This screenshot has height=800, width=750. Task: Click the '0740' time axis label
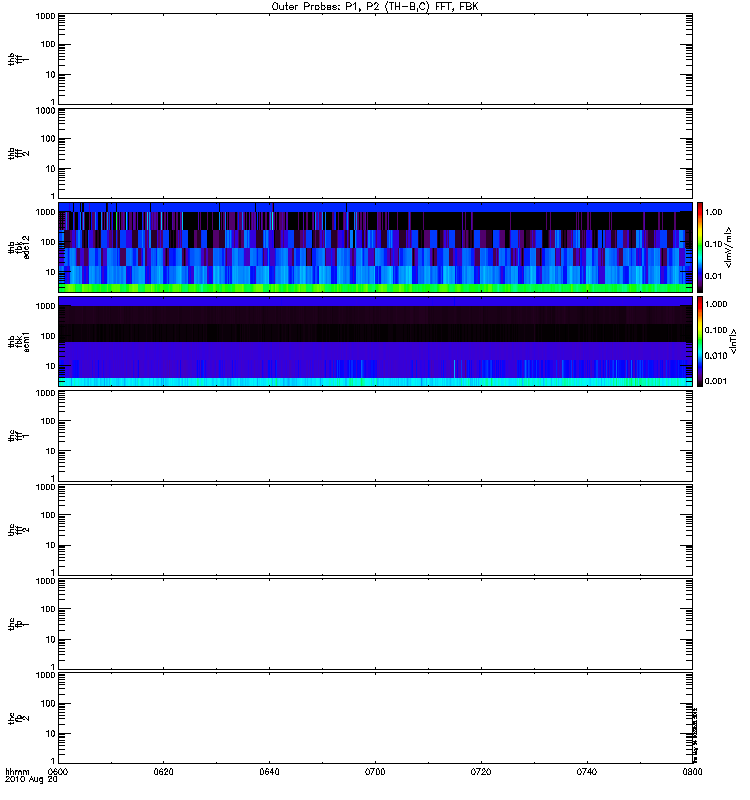tap(587, 772)
